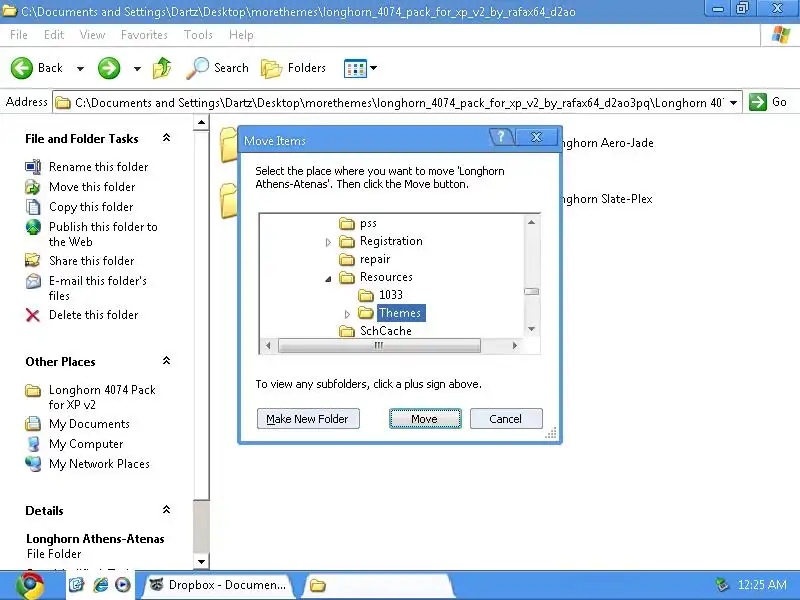
Task: Click Copy this folder icon
Action: coord(33,207)
